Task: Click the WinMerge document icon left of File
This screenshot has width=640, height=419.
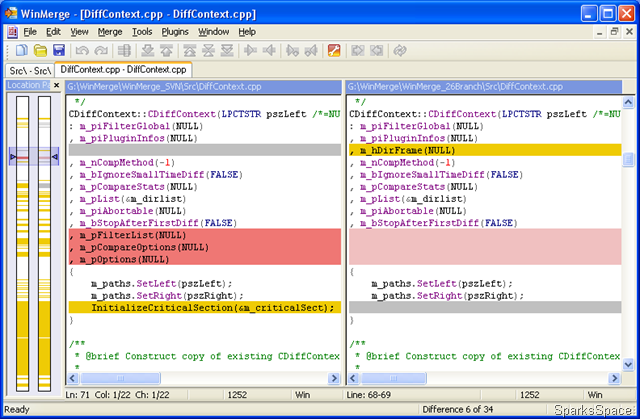Action: coord(11,32)
